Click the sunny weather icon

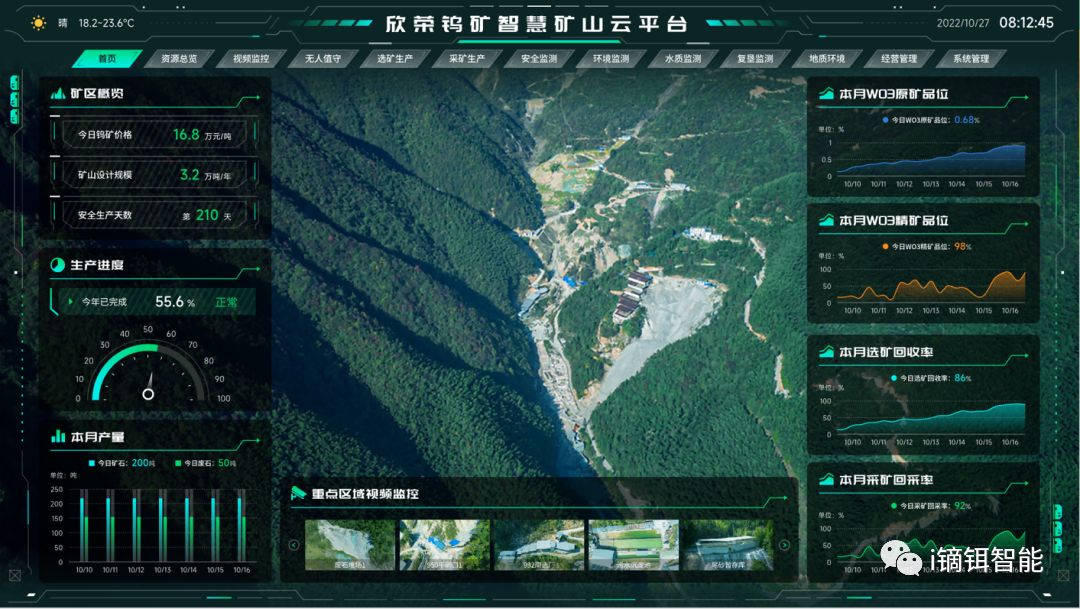(x=39, y=23)
